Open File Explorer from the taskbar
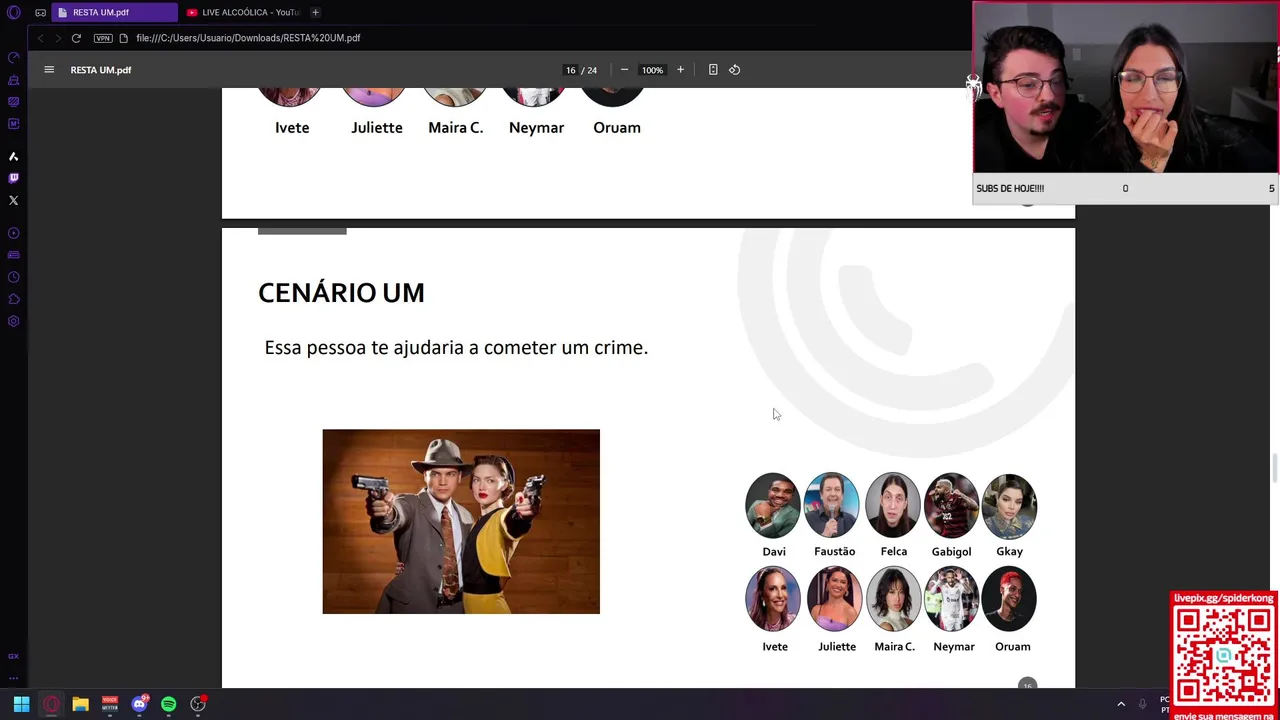The width and height of the screenshot is (1280, 720). coord(80,704)
